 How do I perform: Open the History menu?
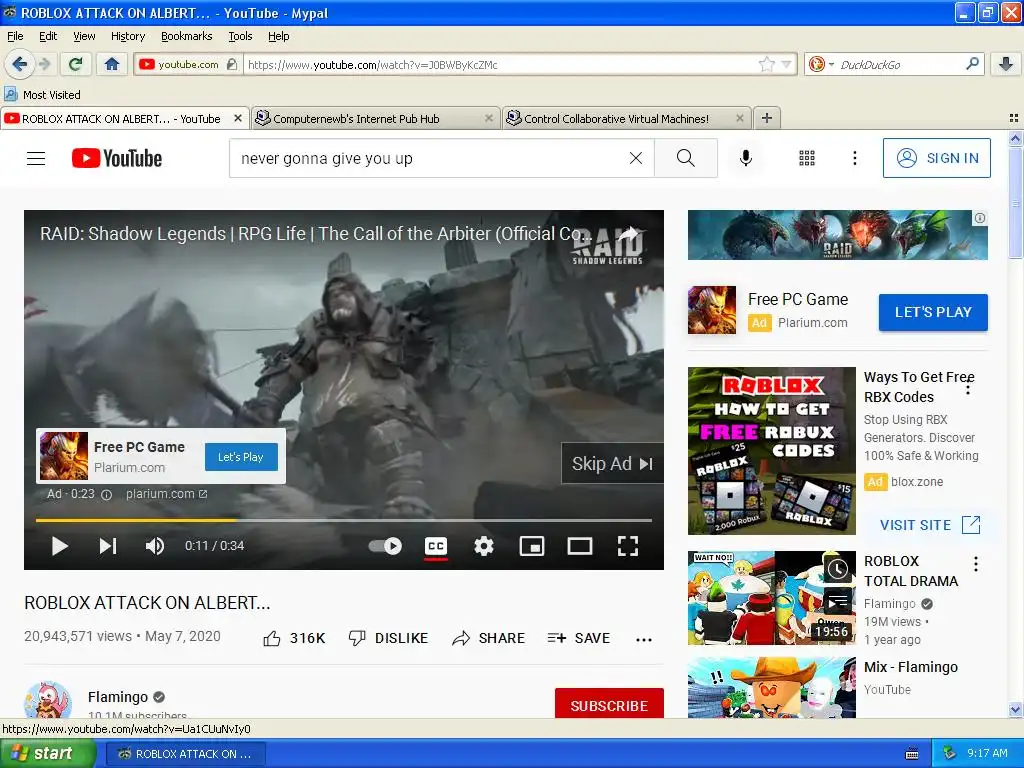tap(127, 36)
